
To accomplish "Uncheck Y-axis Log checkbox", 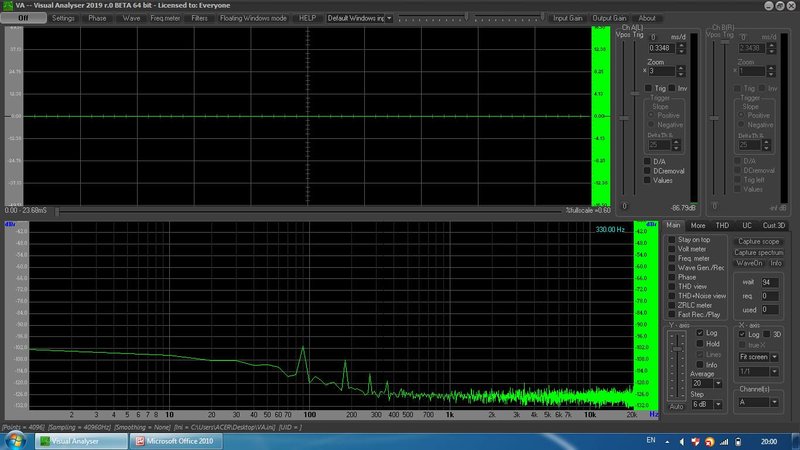I will pyautogui.click(x=700, y=333).
